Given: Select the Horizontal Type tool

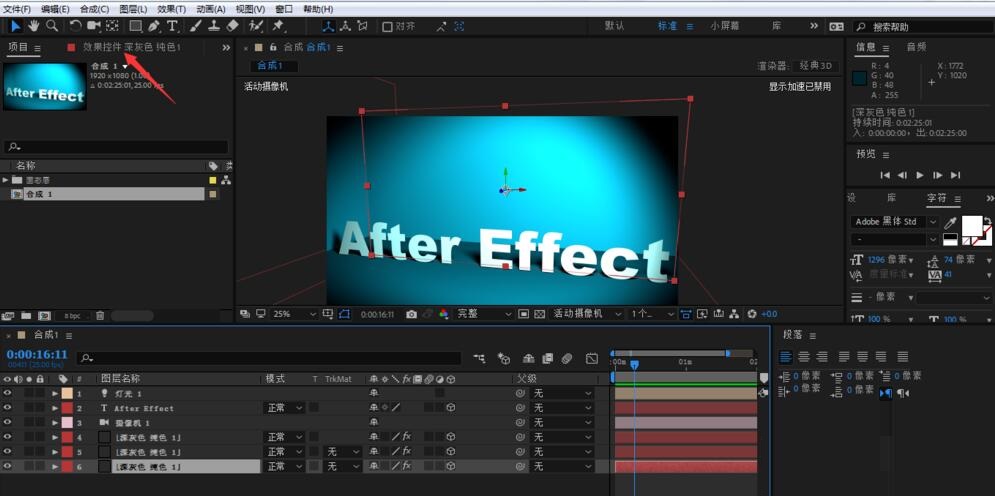Looking at the screenshot, I should click(173, 26).
